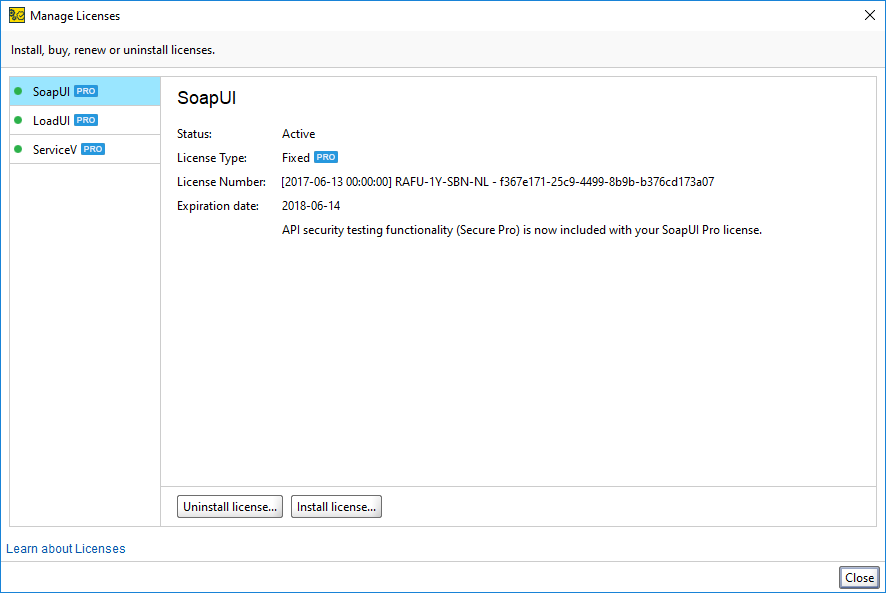Close the Manage Licenses window with X

coord(870,15)
